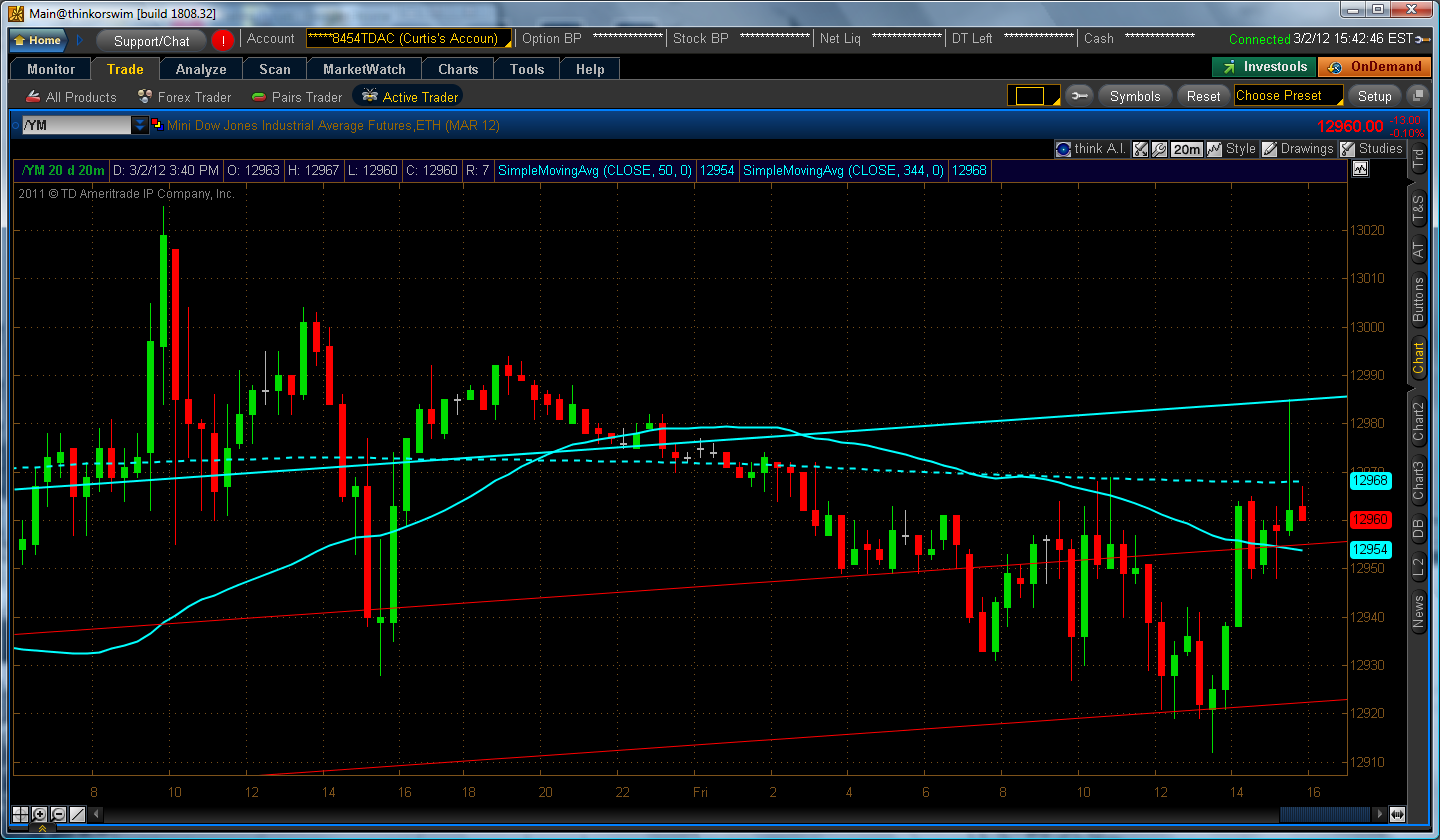
Task: Open the Investools button
Action: pos(1264,67)
